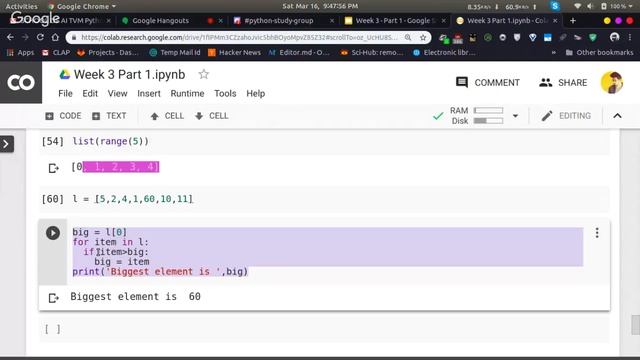Click the zoom magnifier icon in address bar
This screenshot has width=640, height=360.
pos(408,38)
